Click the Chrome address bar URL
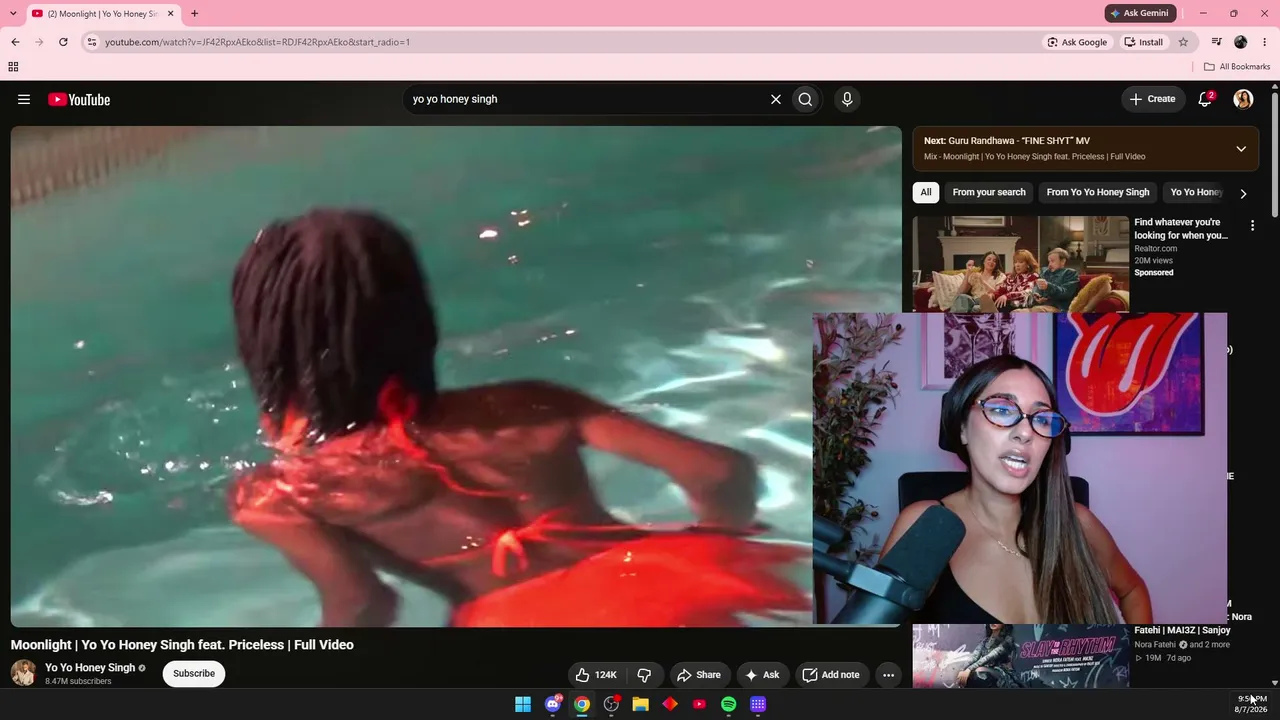 (x=258, y=42)
